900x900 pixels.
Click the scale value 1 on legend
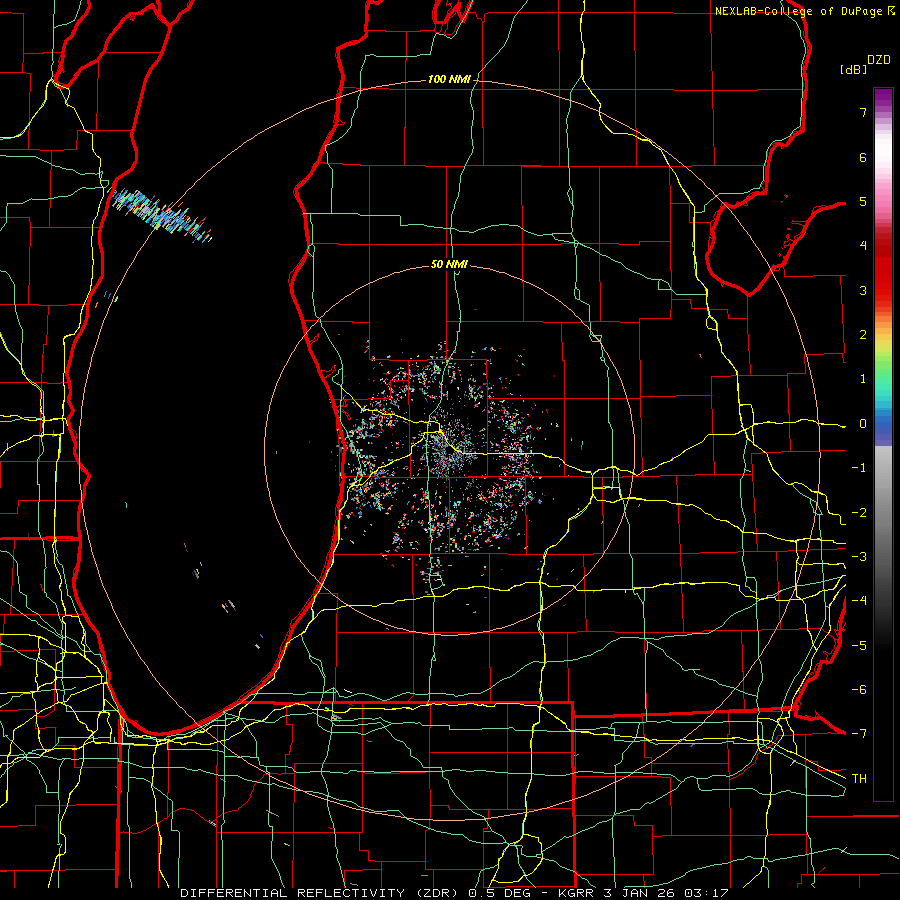click(863, 379)
